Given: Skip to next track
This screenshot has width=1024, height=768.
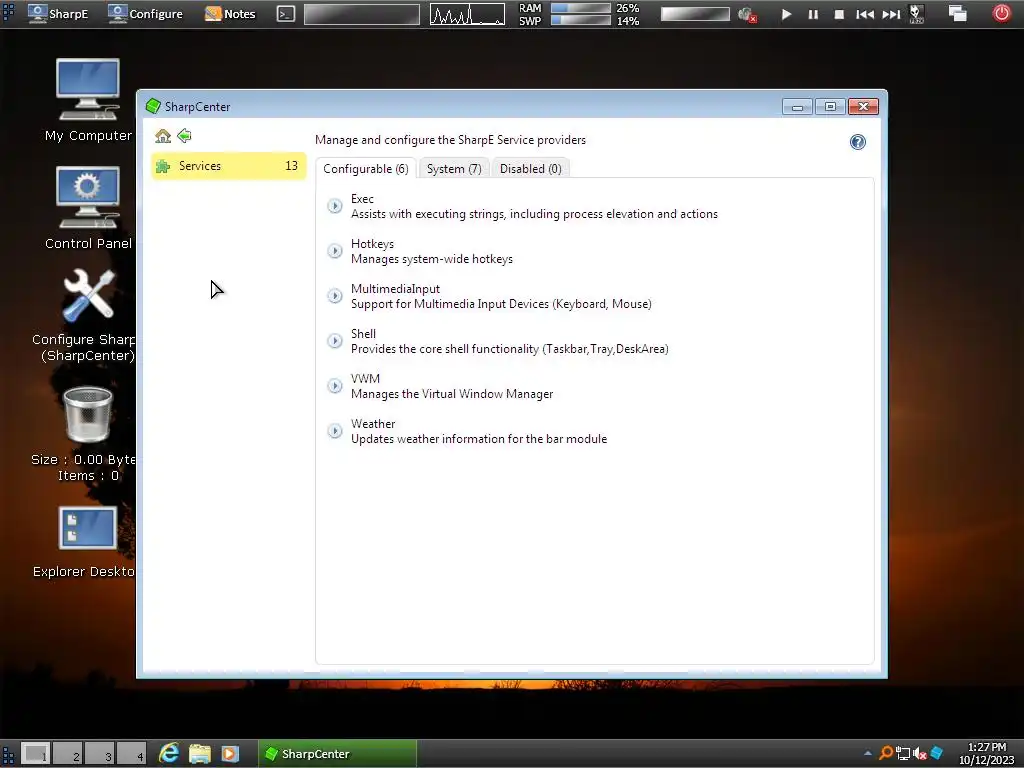Looking at the screenshot, I should pos(891,14).
